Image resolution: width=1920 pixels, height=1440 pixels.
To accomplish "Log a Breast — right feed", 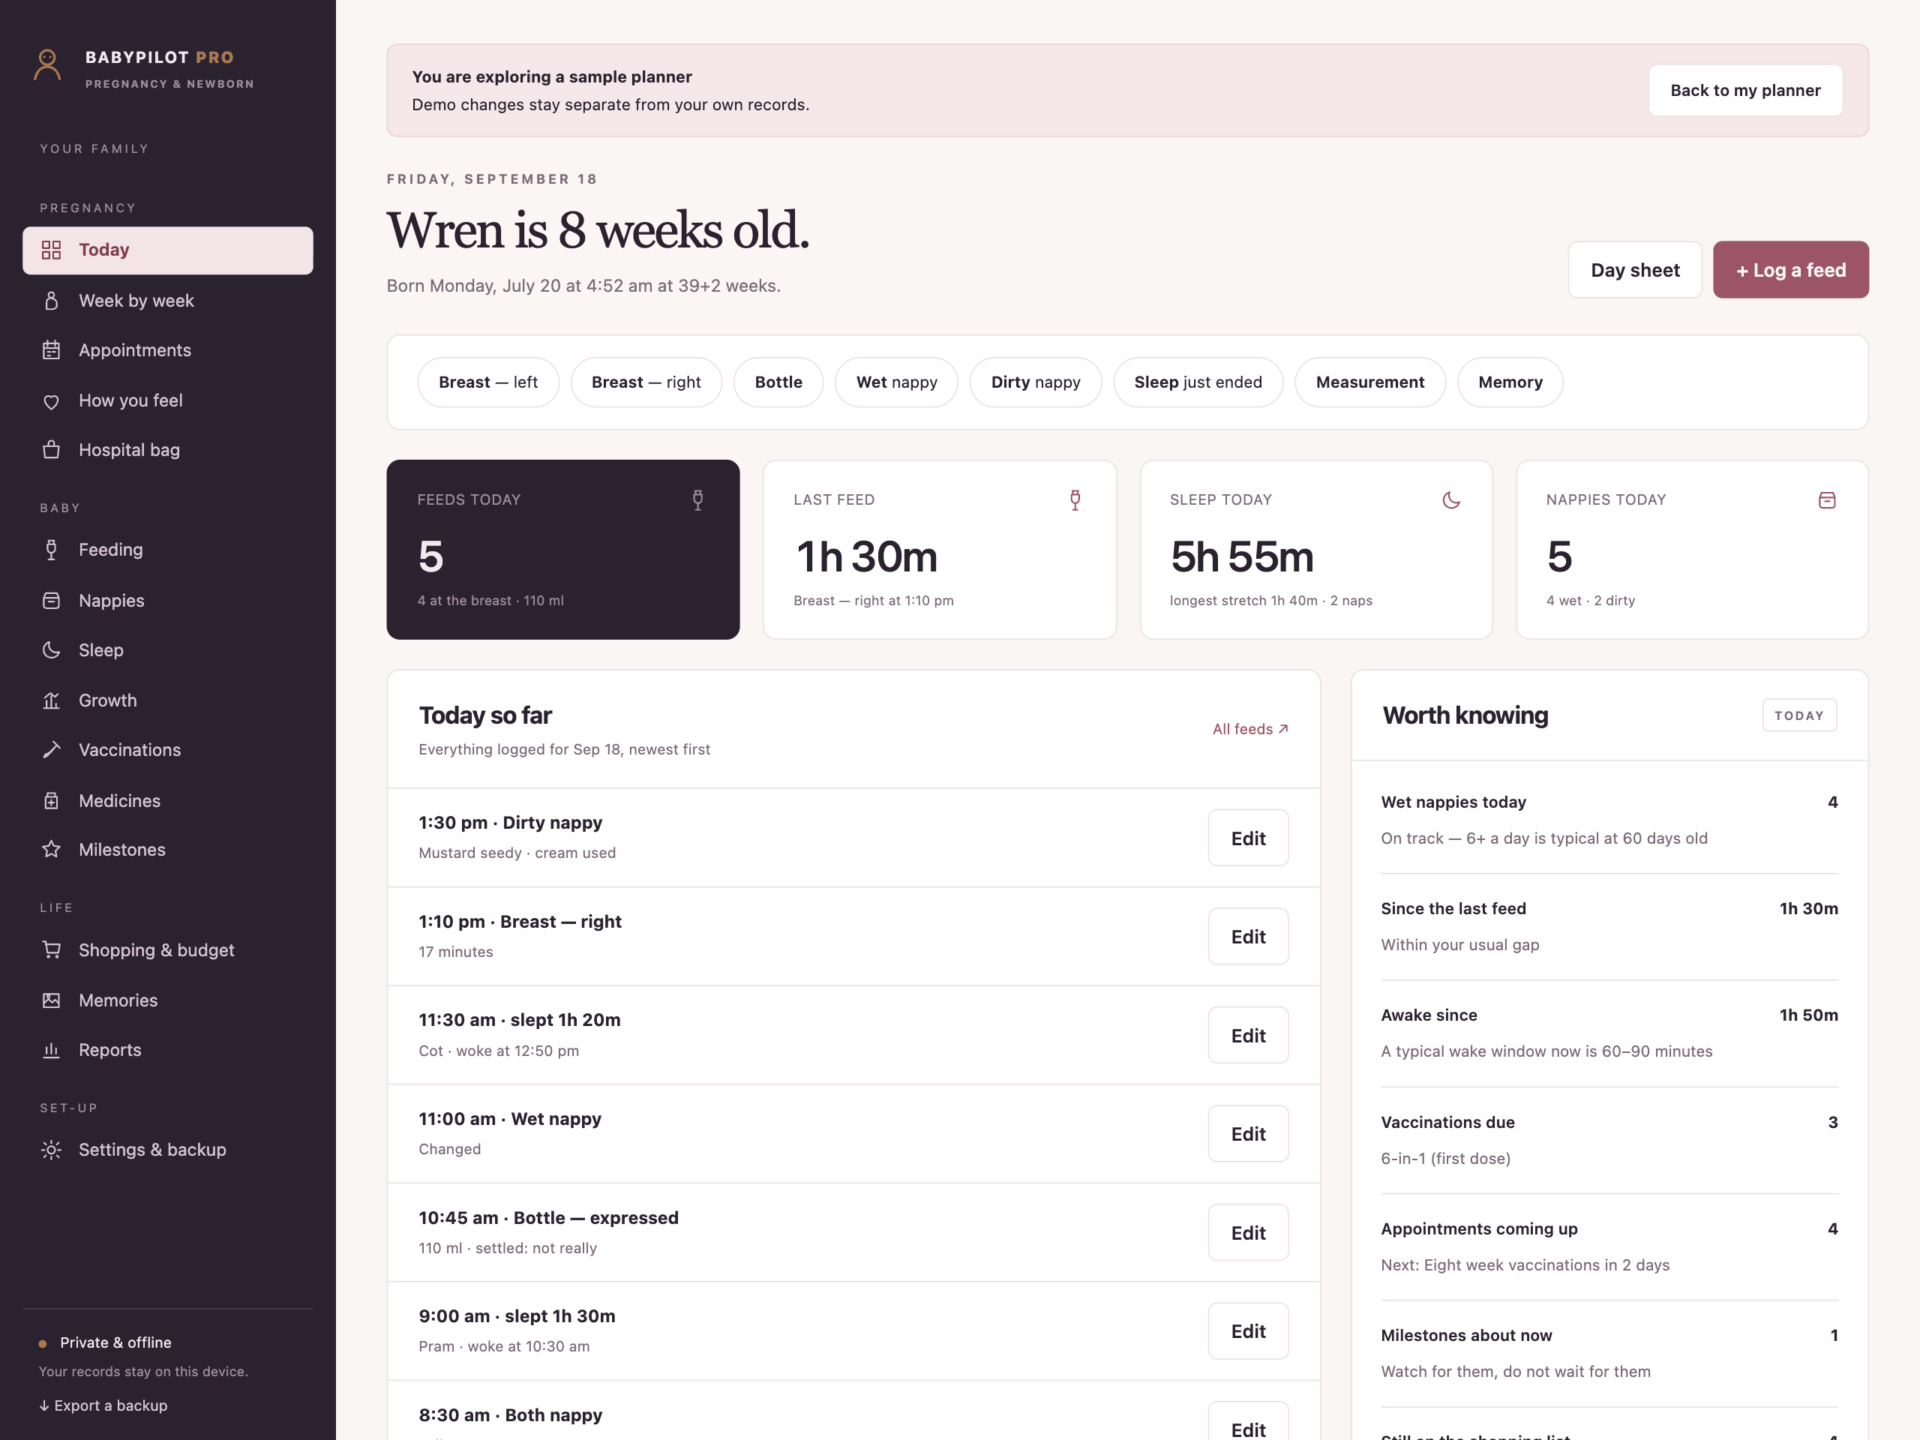I will point(646,382).
